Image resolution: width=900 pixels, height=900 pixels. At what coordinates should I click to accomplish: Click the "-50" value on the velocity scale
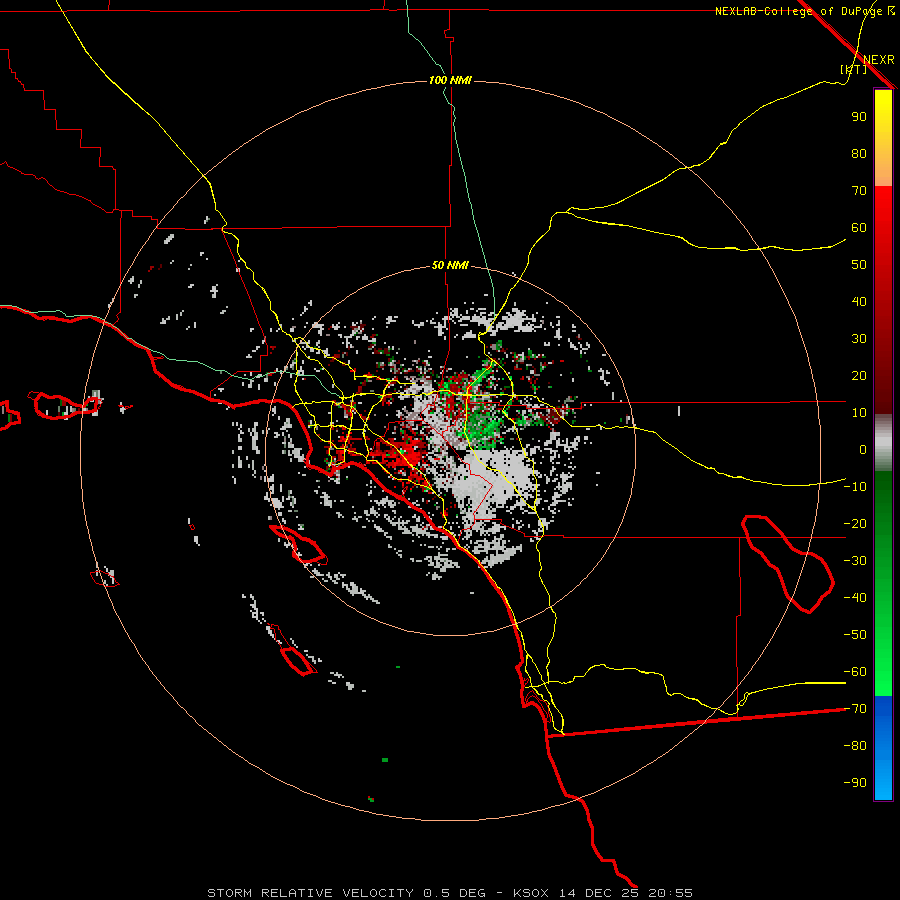point(855,635)
